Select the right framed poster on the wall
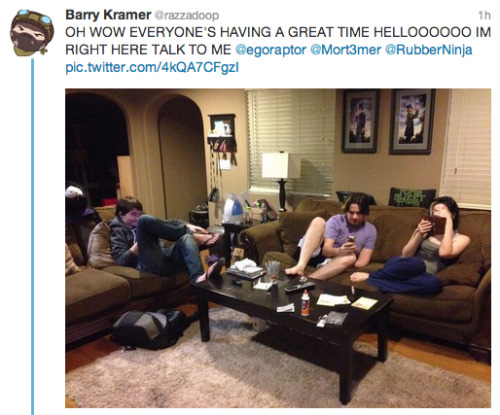This screenshot has height=415, width=500. click(412, 121)
